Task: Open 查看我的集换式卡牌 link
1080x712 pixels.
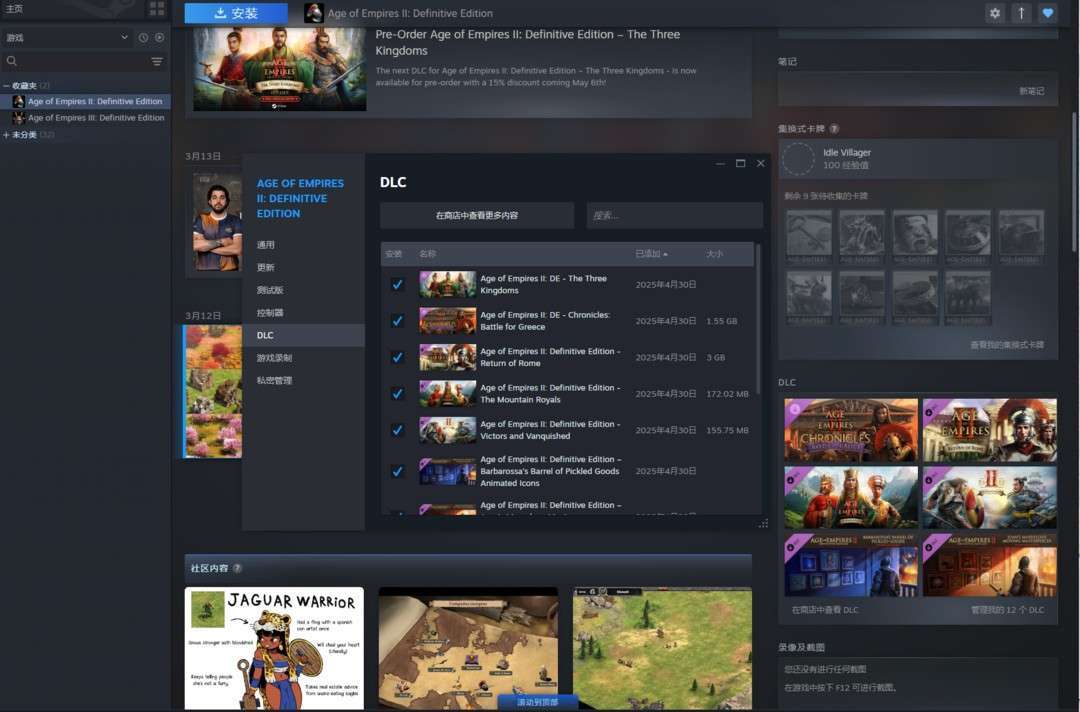Action: pos(1007,345)
